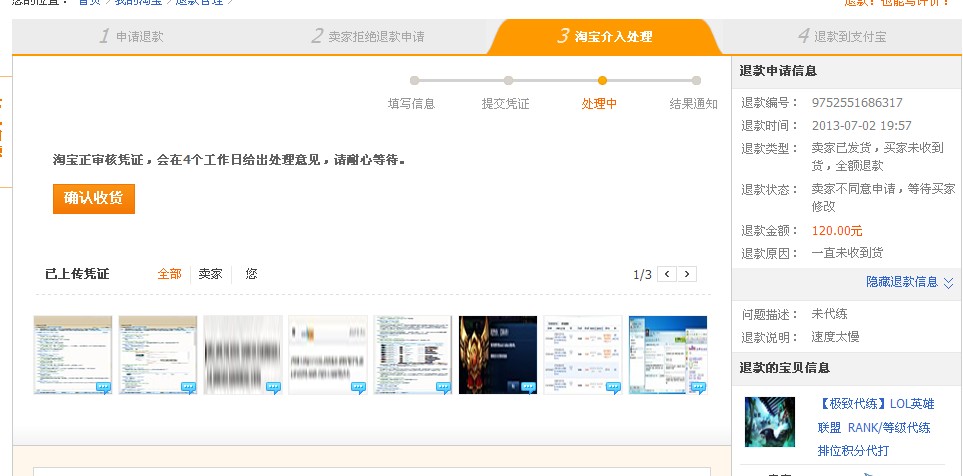Select refund number 9752551686317

click(x=857, y=103)
